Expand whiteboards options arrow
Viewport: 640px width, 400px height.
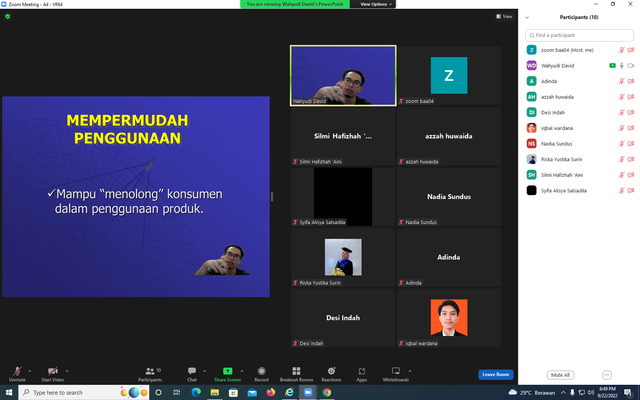point(410,371)
